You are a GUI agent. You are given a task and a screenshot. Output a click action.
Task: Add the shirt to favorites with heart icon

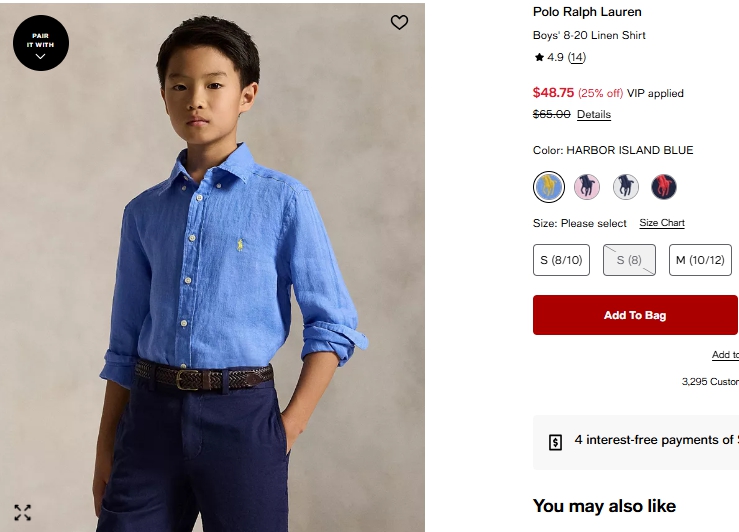pyautogui.click(x=399, y=22)
